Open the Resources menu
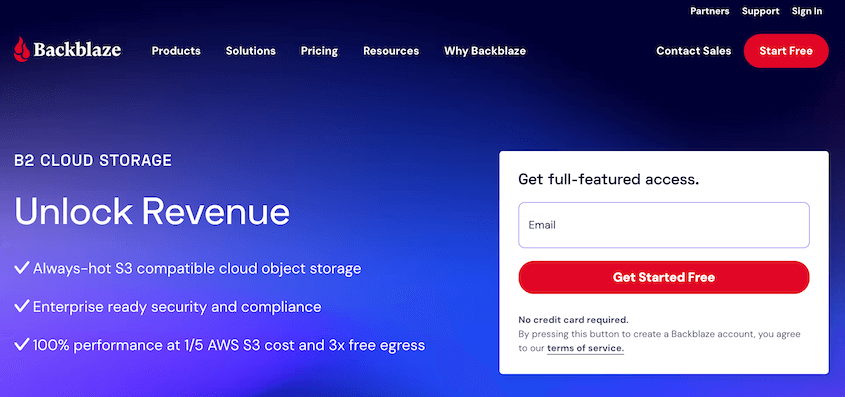The width and height of the screenshot is (845, 397). 391,51
